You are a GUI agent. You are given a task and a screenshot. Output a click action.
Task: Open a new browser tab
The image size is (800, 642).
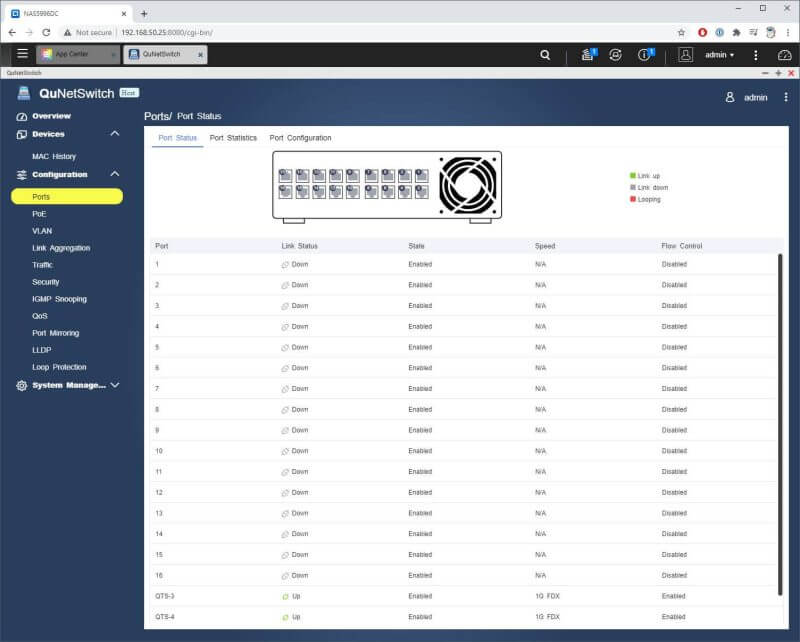144,14
